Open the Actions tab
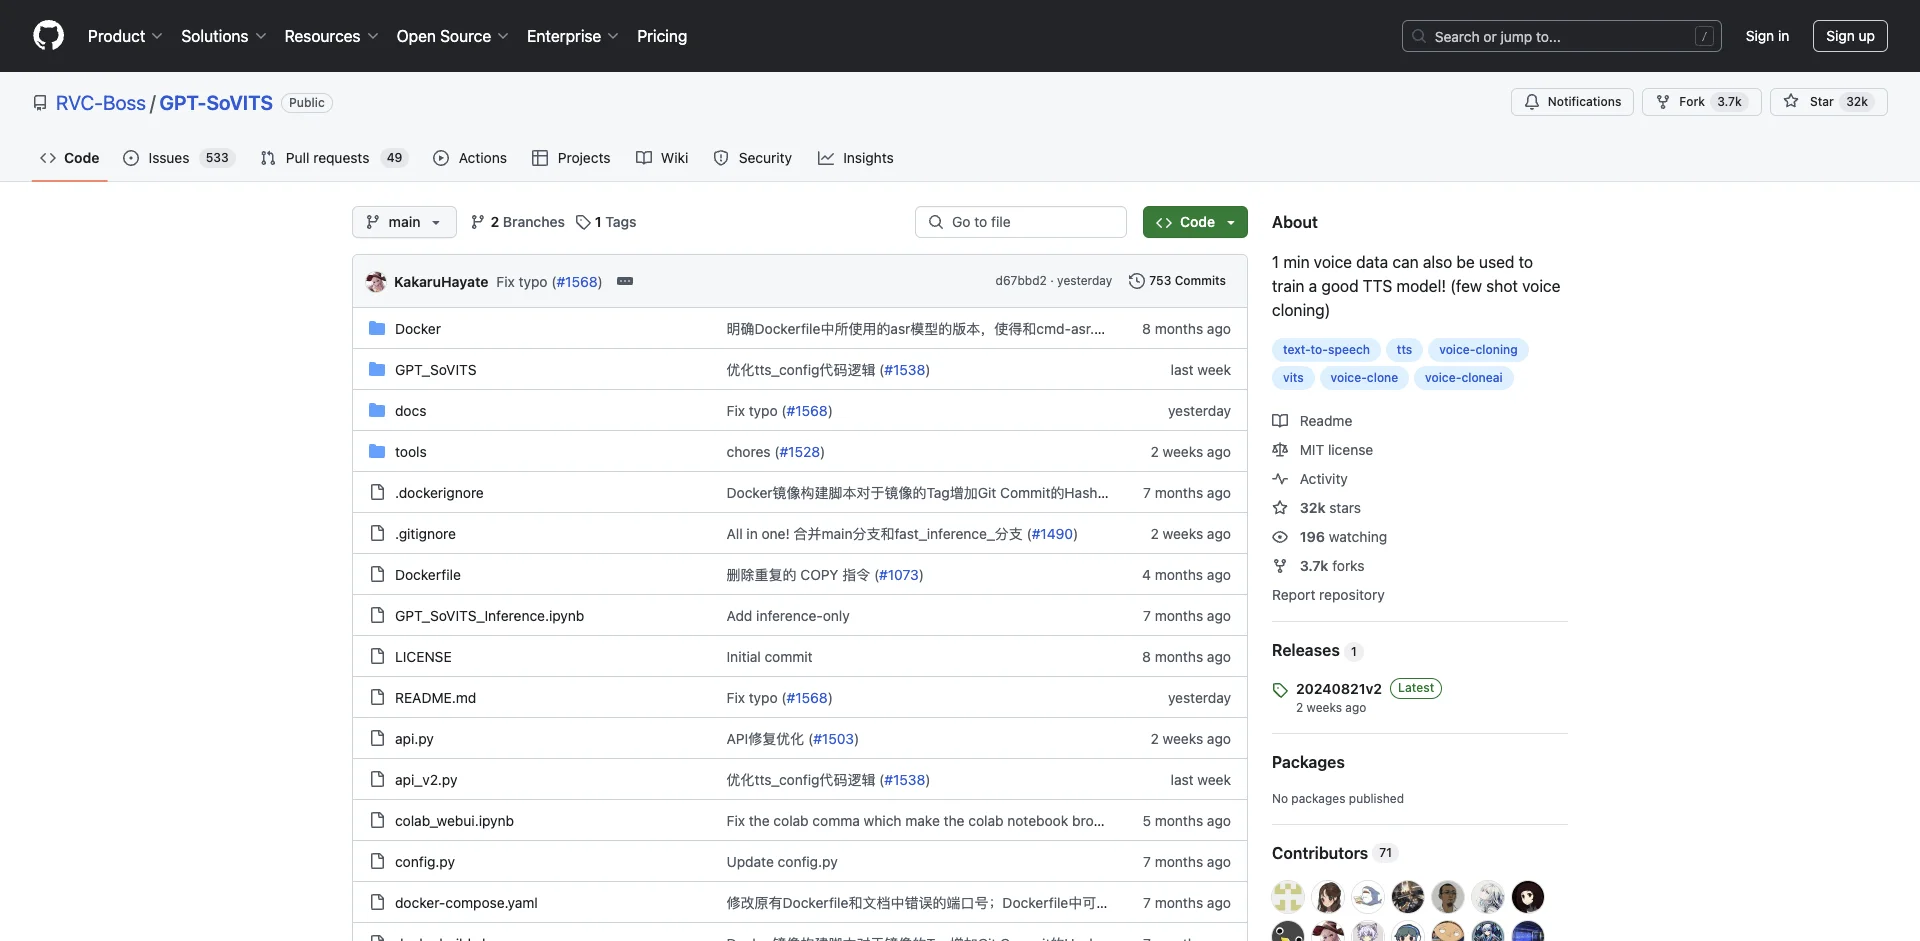Screen dimensions: 1920x941 coord(470,158)
